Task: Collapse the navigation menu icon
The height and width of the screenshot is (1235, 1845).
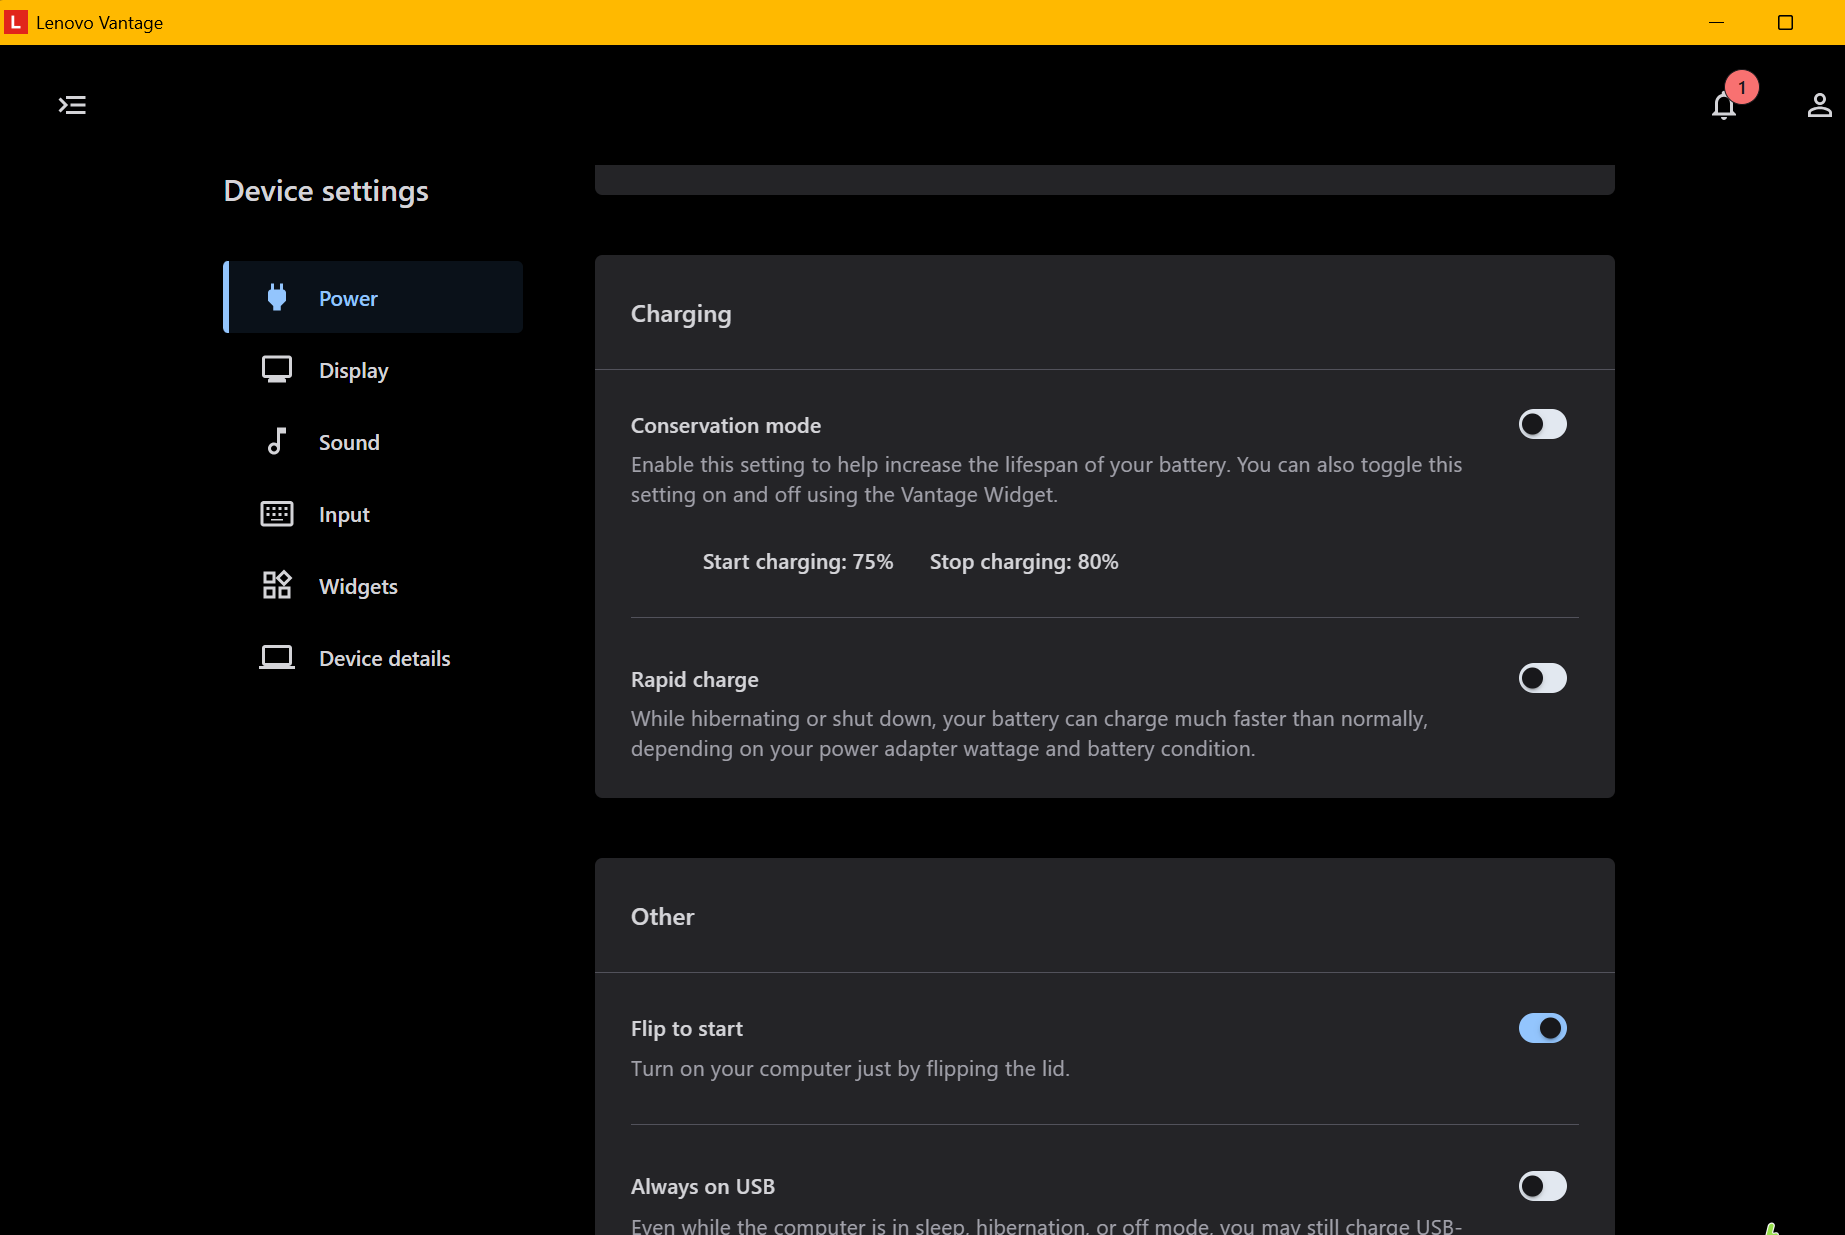Action: point(72,105)
